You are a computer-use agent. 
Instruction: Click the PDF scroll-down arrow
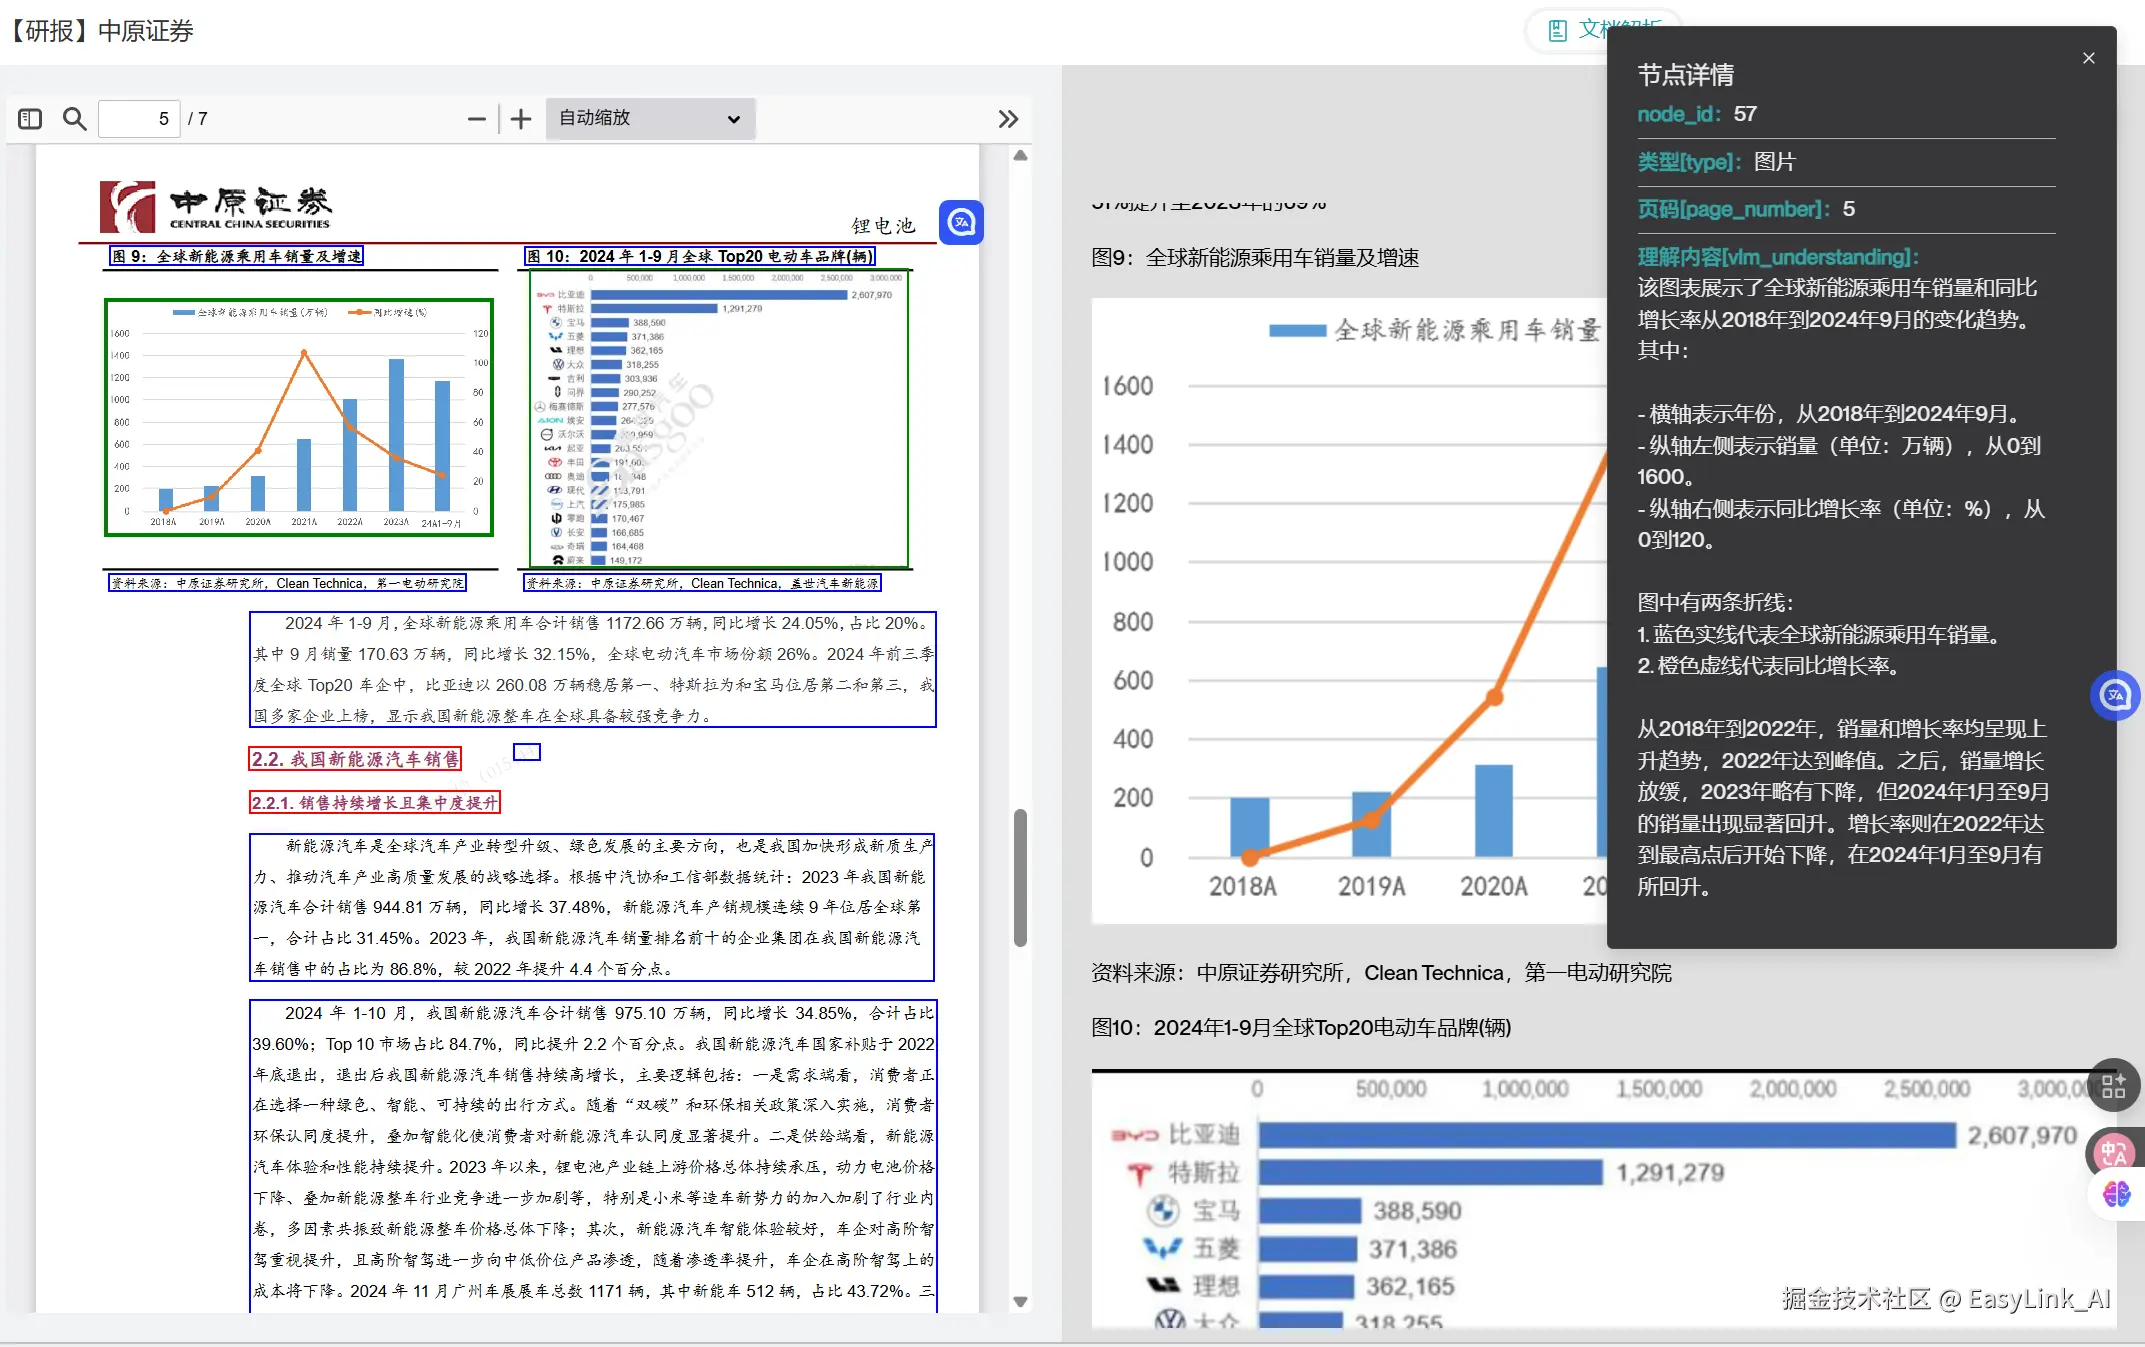(1020, 1301)
